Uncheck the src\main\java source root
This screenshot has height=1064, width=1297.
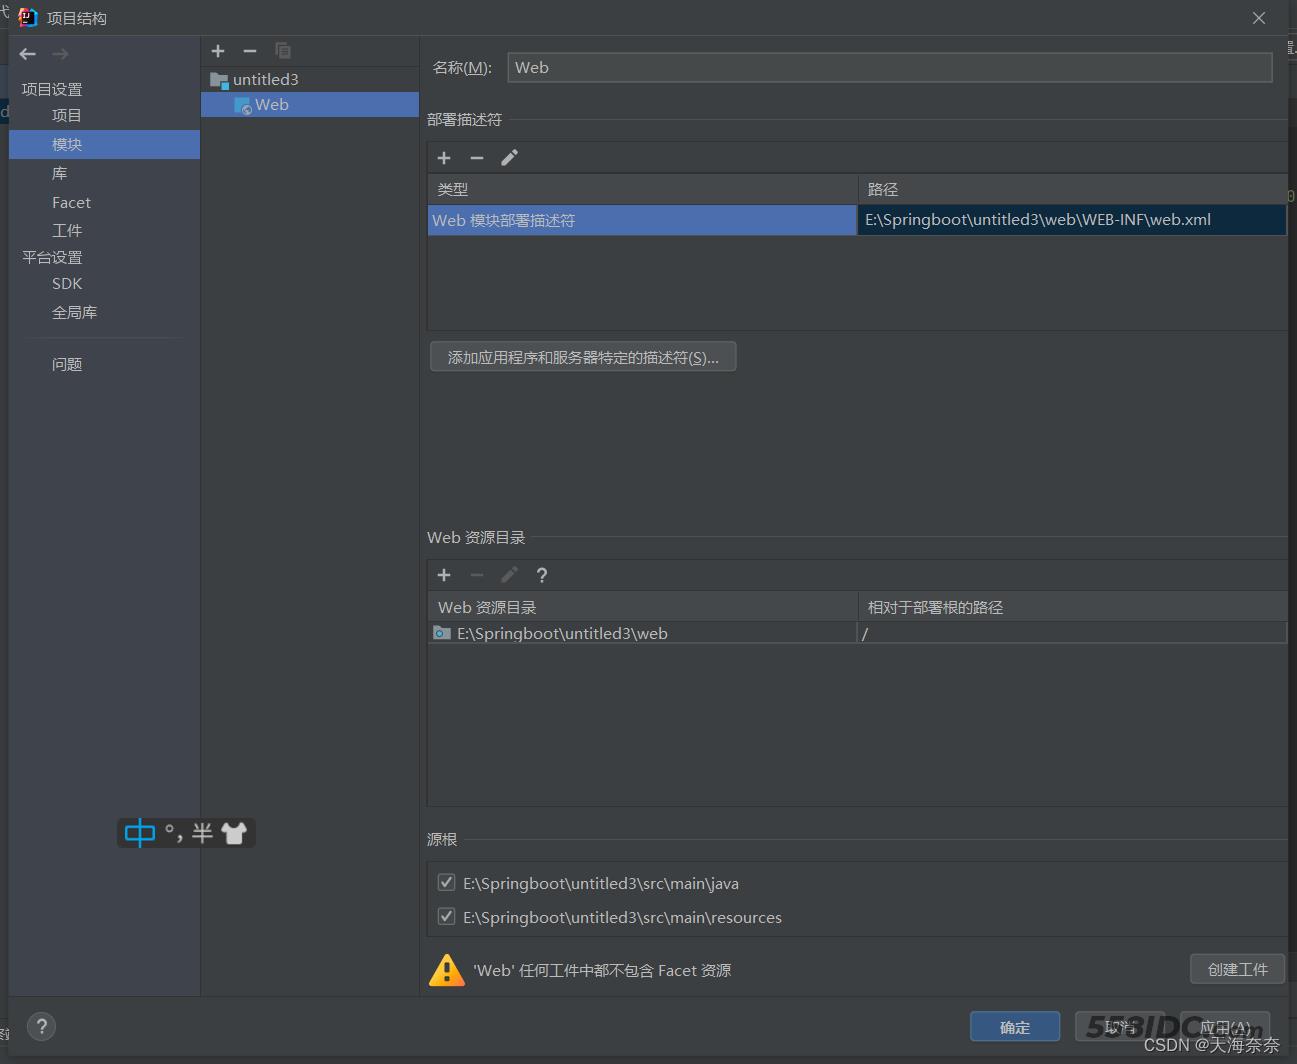(x=447, y=883)
